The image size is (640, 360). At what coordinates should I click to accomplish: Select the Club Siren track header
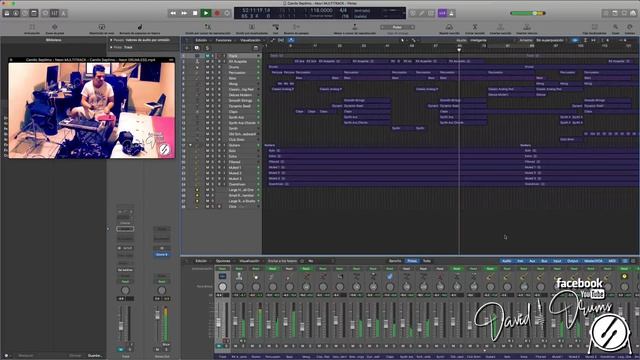click(x=220, y=140)
